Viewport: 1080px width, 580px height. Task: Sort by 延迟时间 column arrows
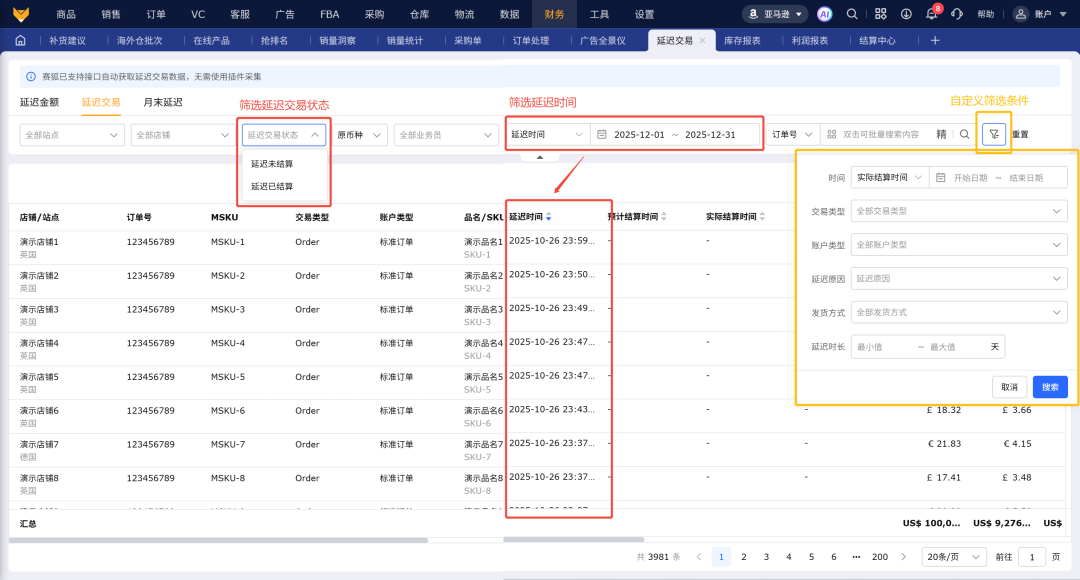click(548, 216)
